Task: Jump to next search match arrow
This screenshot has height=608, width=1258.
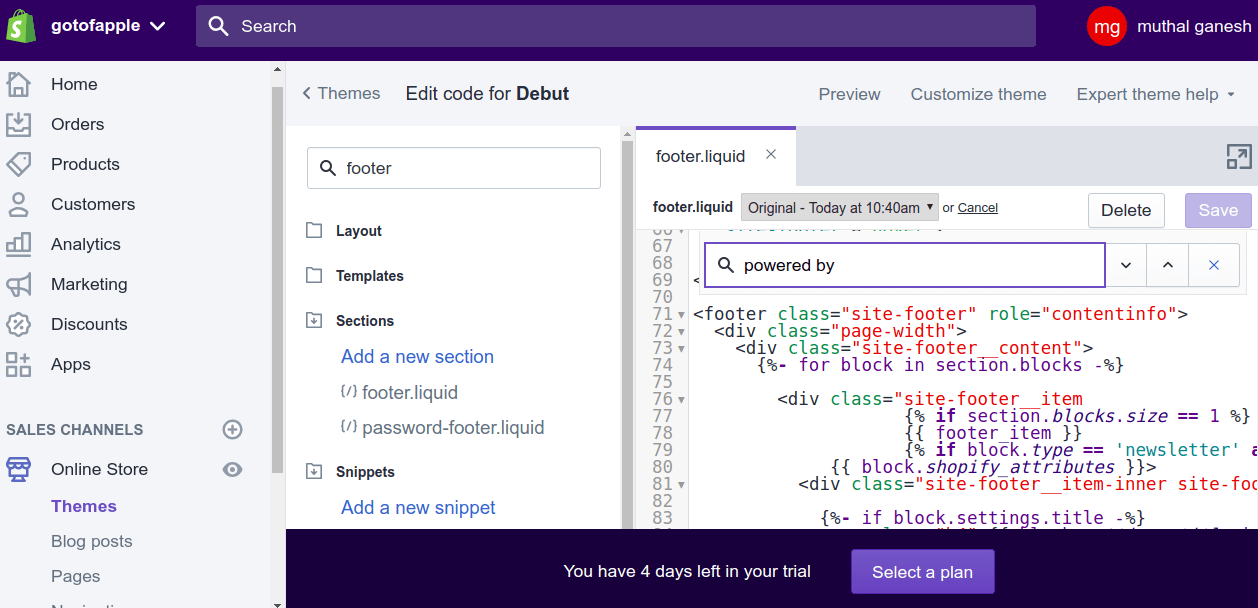Action: pos(1126,265)
